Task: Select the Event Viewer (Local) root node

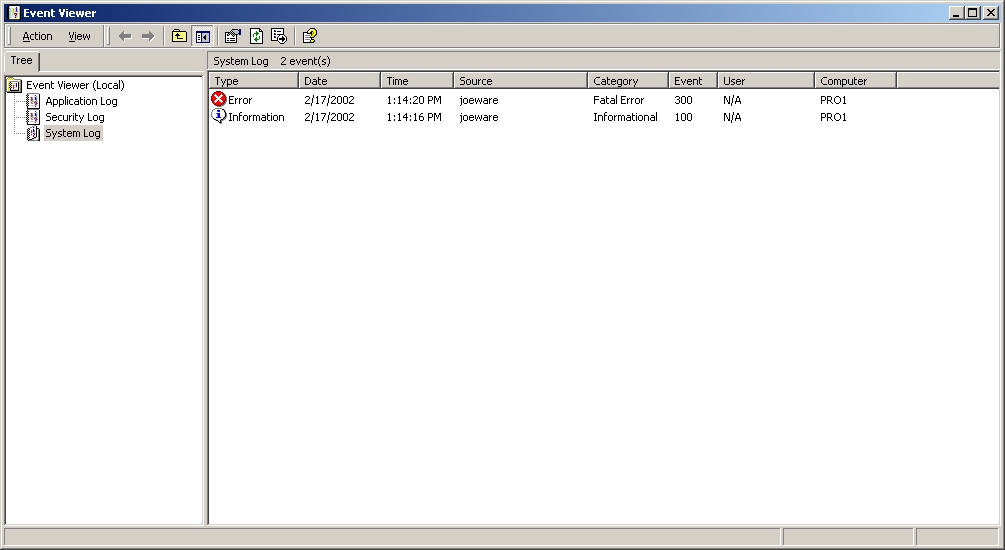Action: click(75, 85)
